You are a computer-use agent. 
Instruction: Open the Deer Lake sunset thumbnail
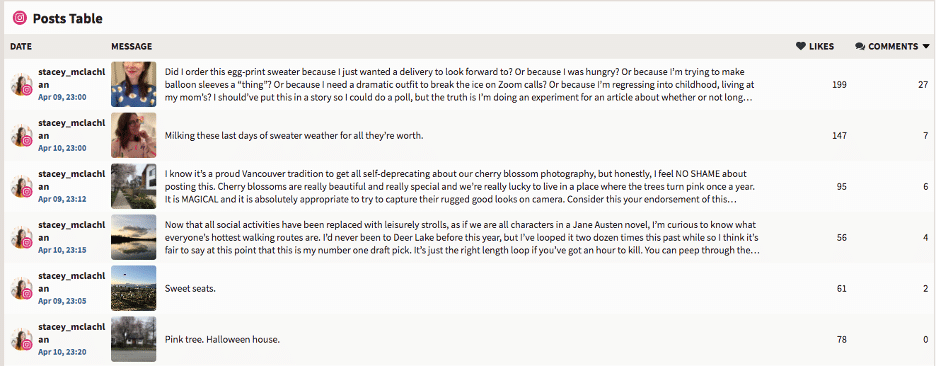pos(134,237)
